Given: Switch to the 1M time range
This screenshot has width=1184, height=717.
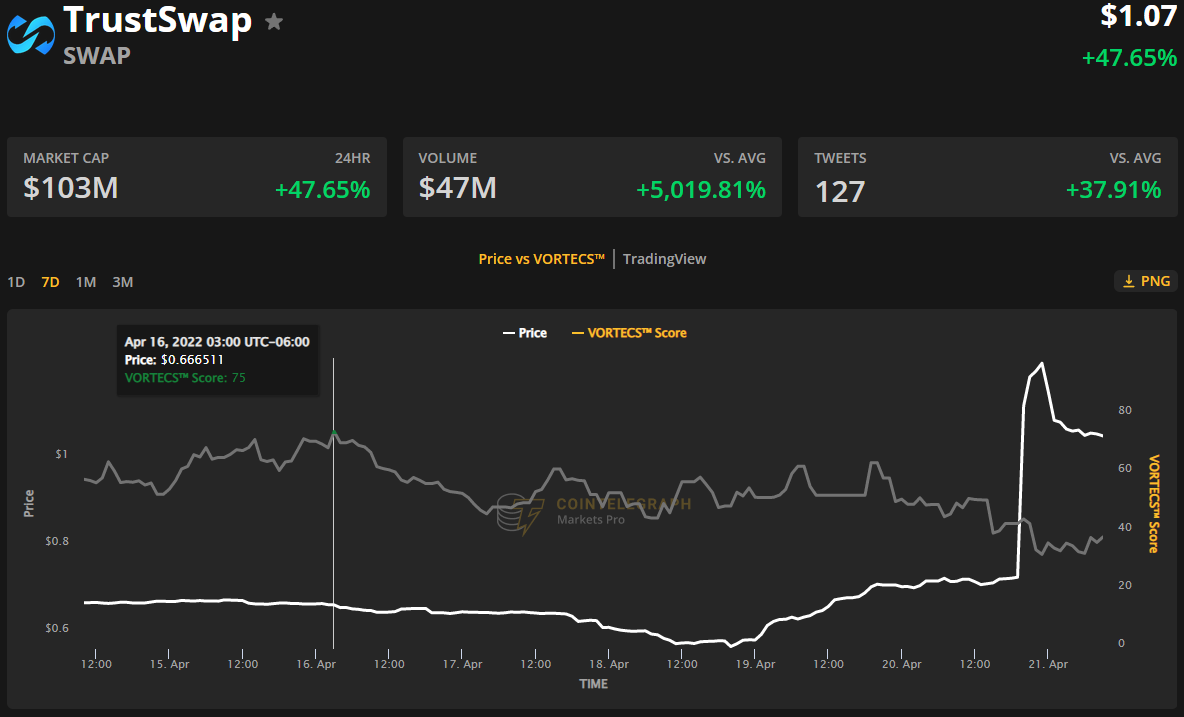Looking at the screenshot, I should tap(86, 282).
